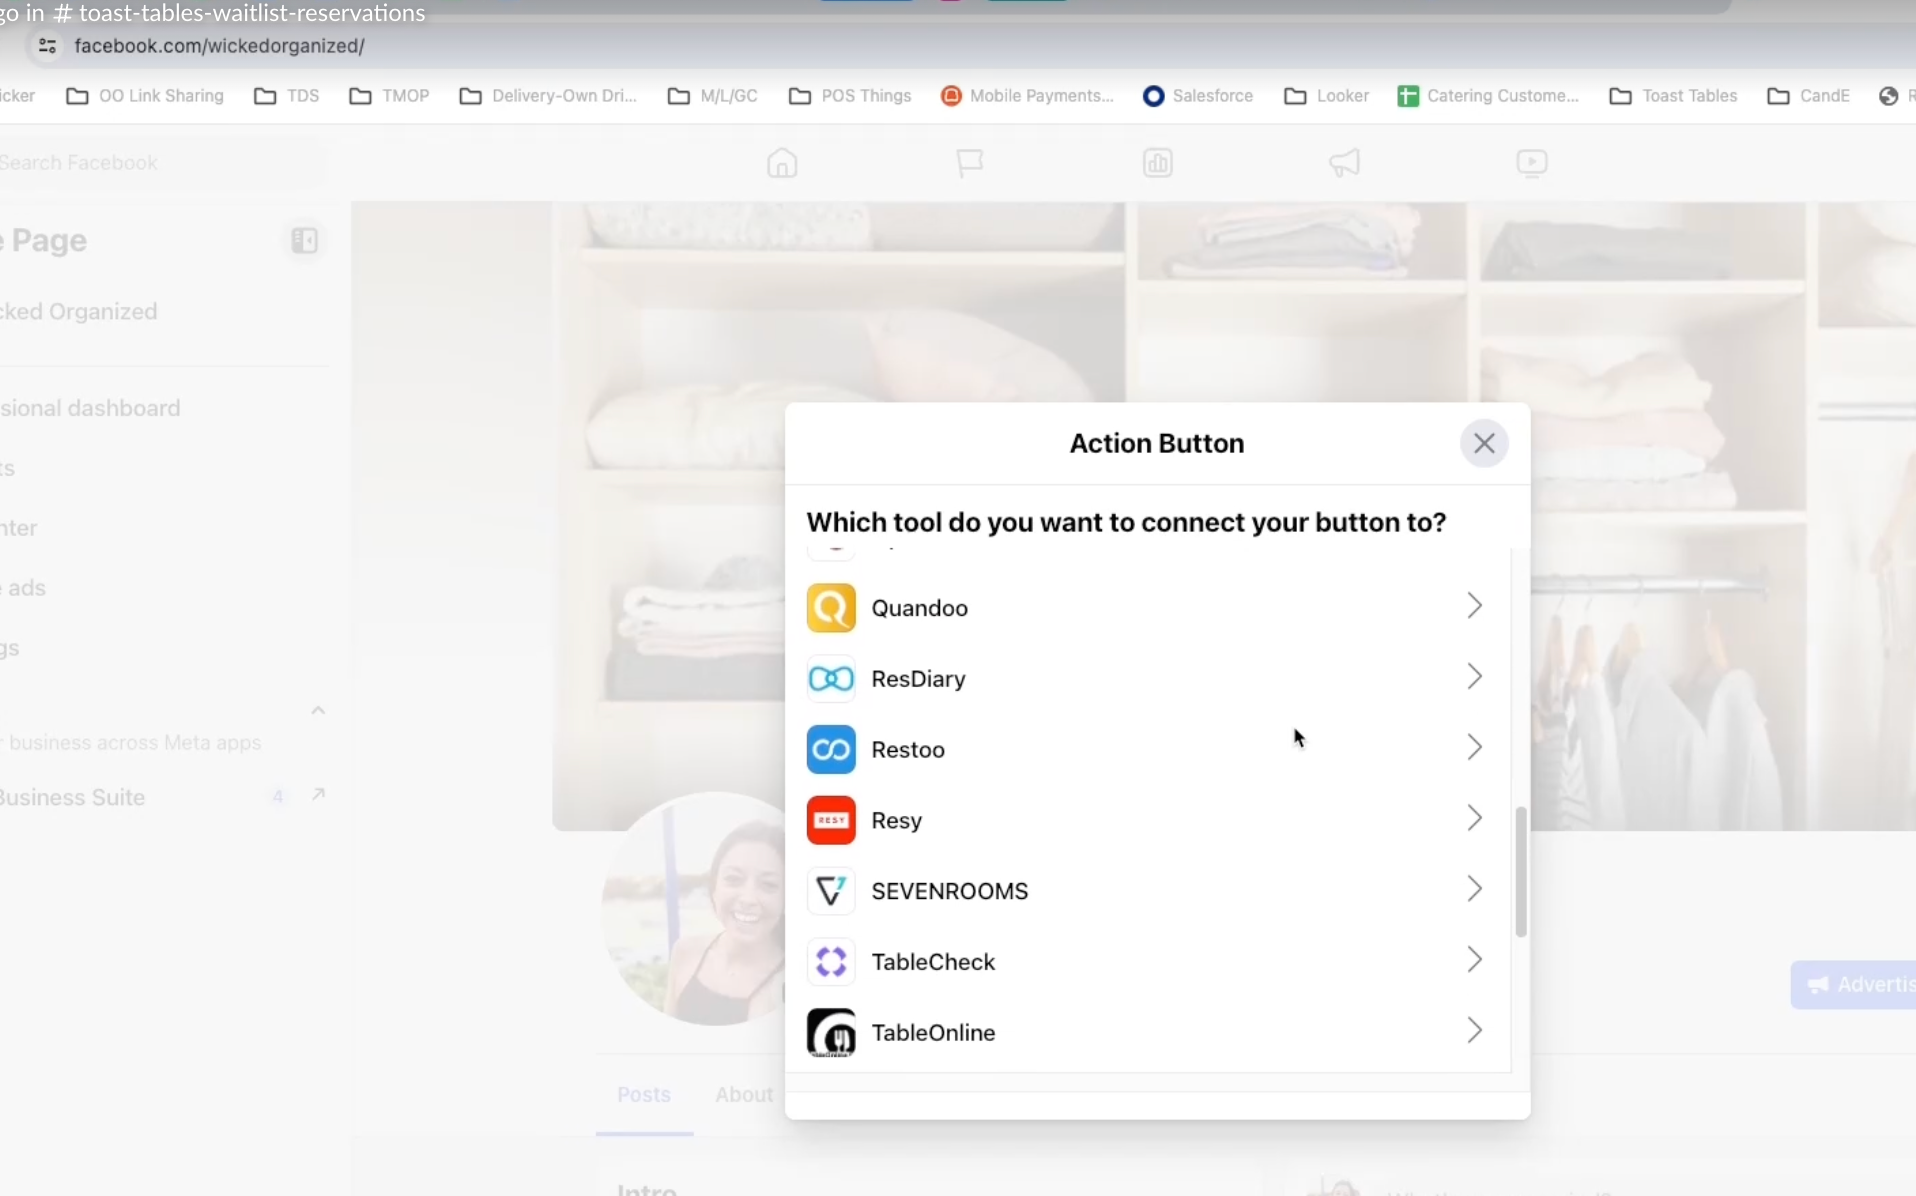Open Business Suite external link arrow

[x=318, y=795]
